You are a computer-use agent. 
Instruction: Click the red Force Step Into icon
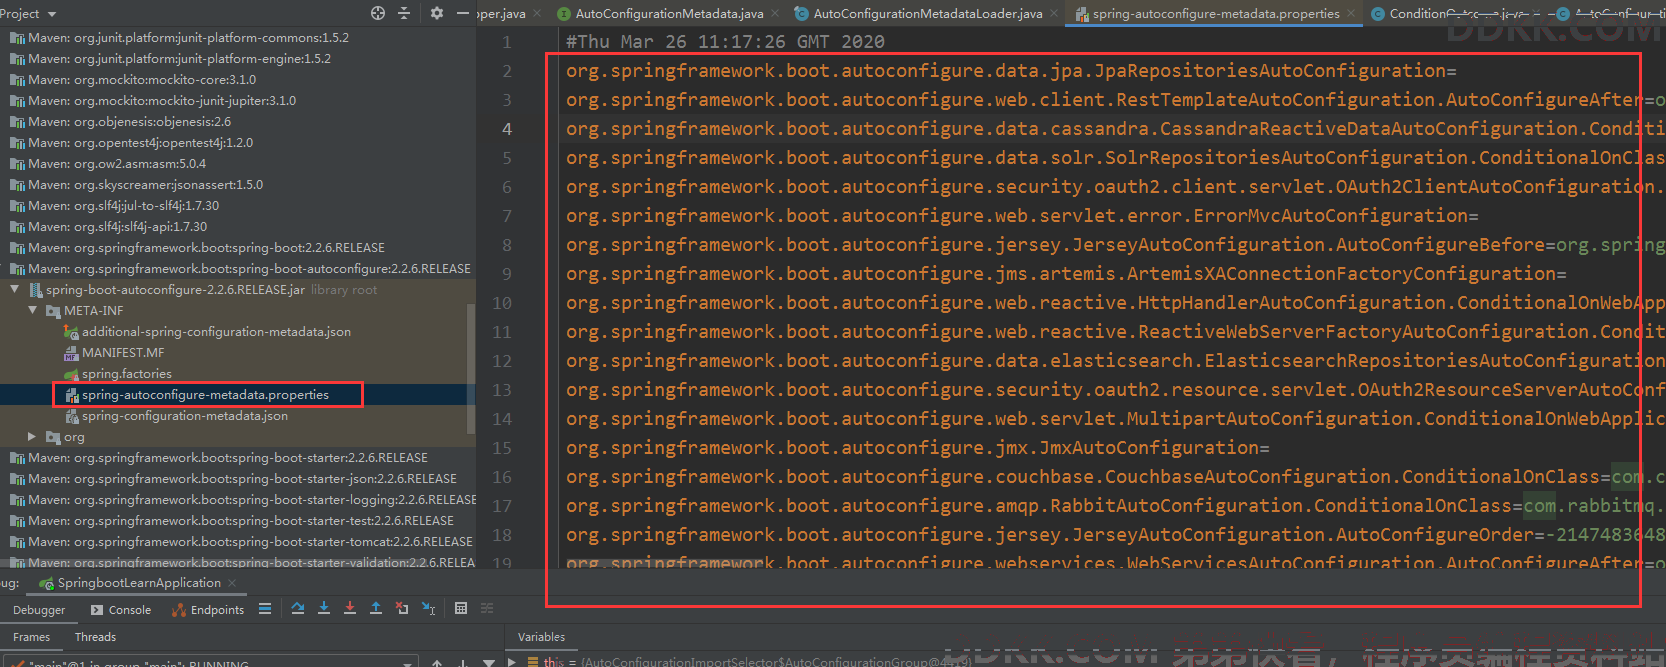350,608
